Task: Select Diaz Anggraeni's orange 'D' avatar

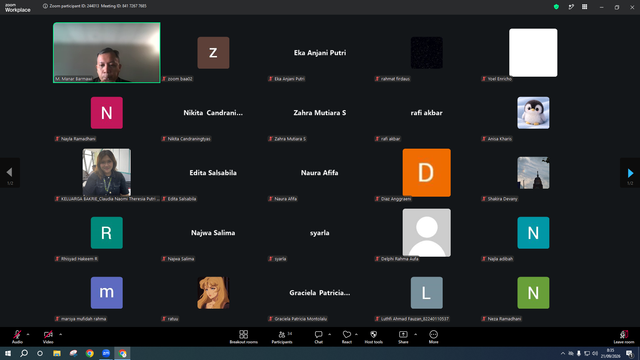Action: tap(427, 173)
